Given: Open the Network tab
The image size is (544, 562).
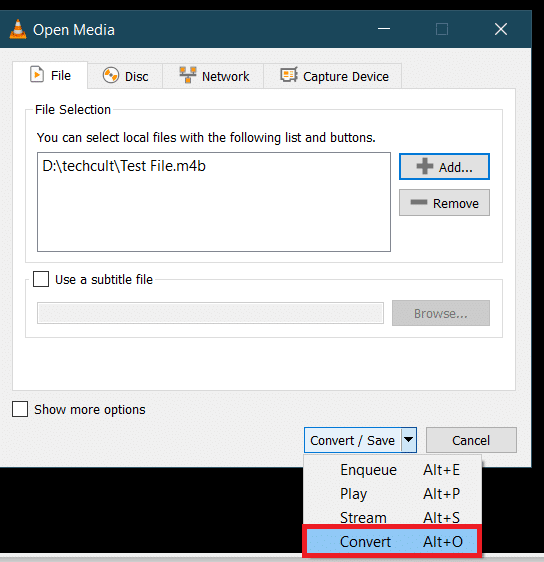Looking at the screenshot, I should coord(213,76).
